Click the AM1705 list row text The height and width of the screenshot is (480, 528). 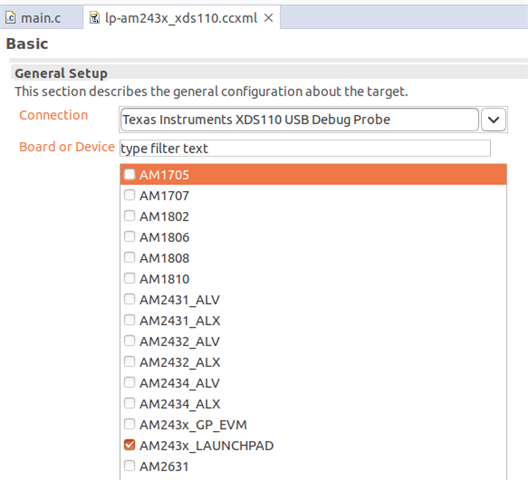point(164,175)
